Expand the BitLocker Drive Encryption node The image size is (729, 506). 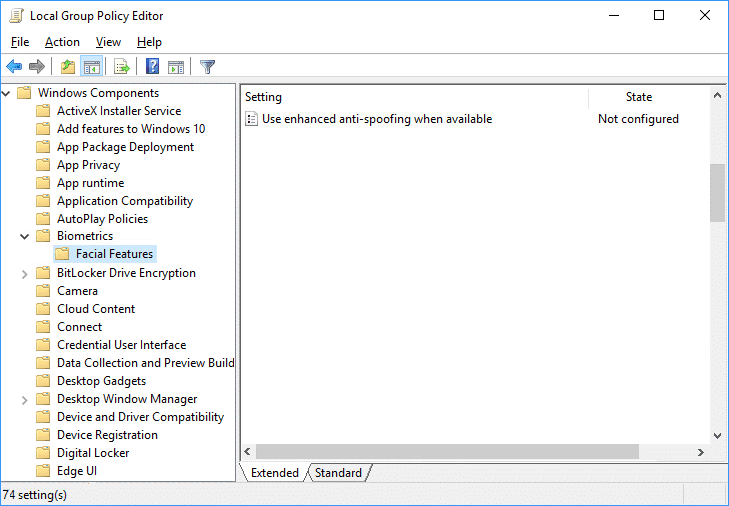point(24,274)
